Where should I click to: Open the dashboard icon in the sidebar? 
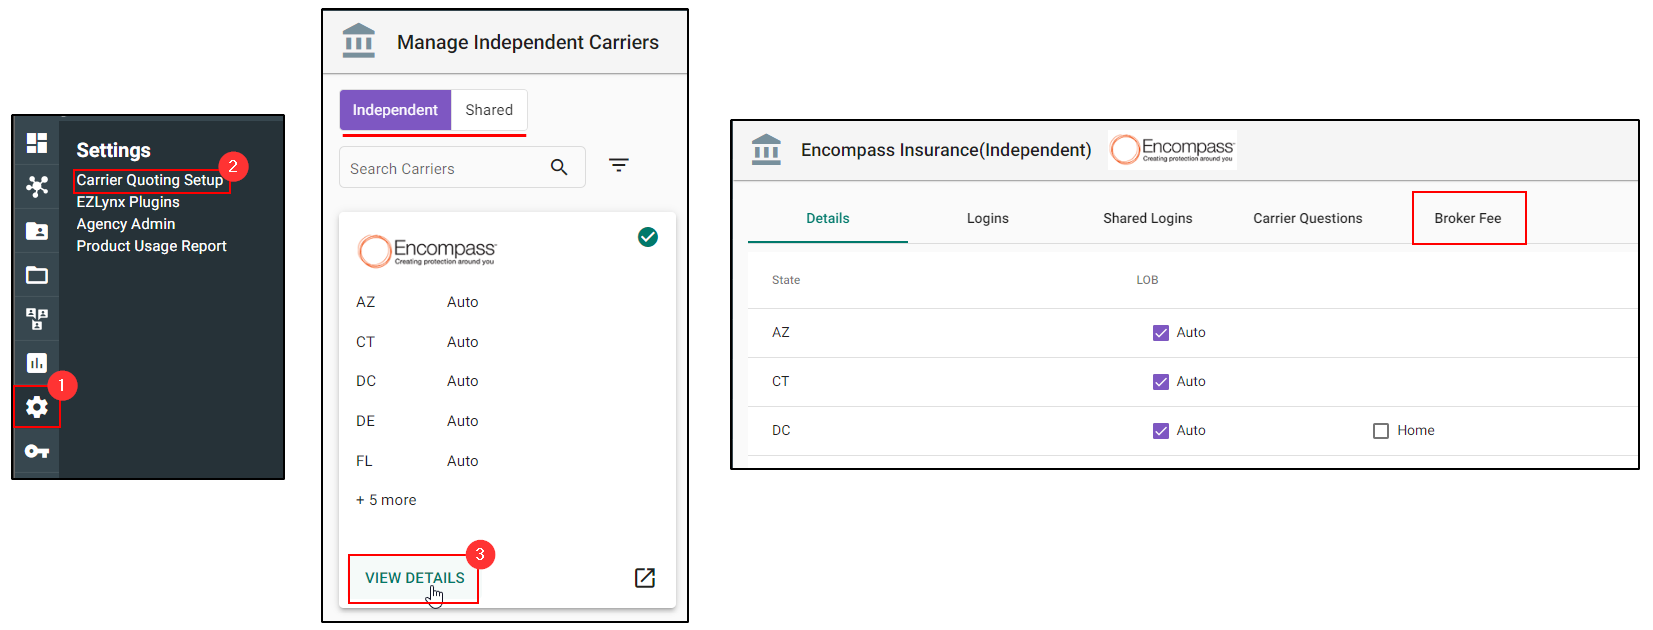(x=37, y=143)
